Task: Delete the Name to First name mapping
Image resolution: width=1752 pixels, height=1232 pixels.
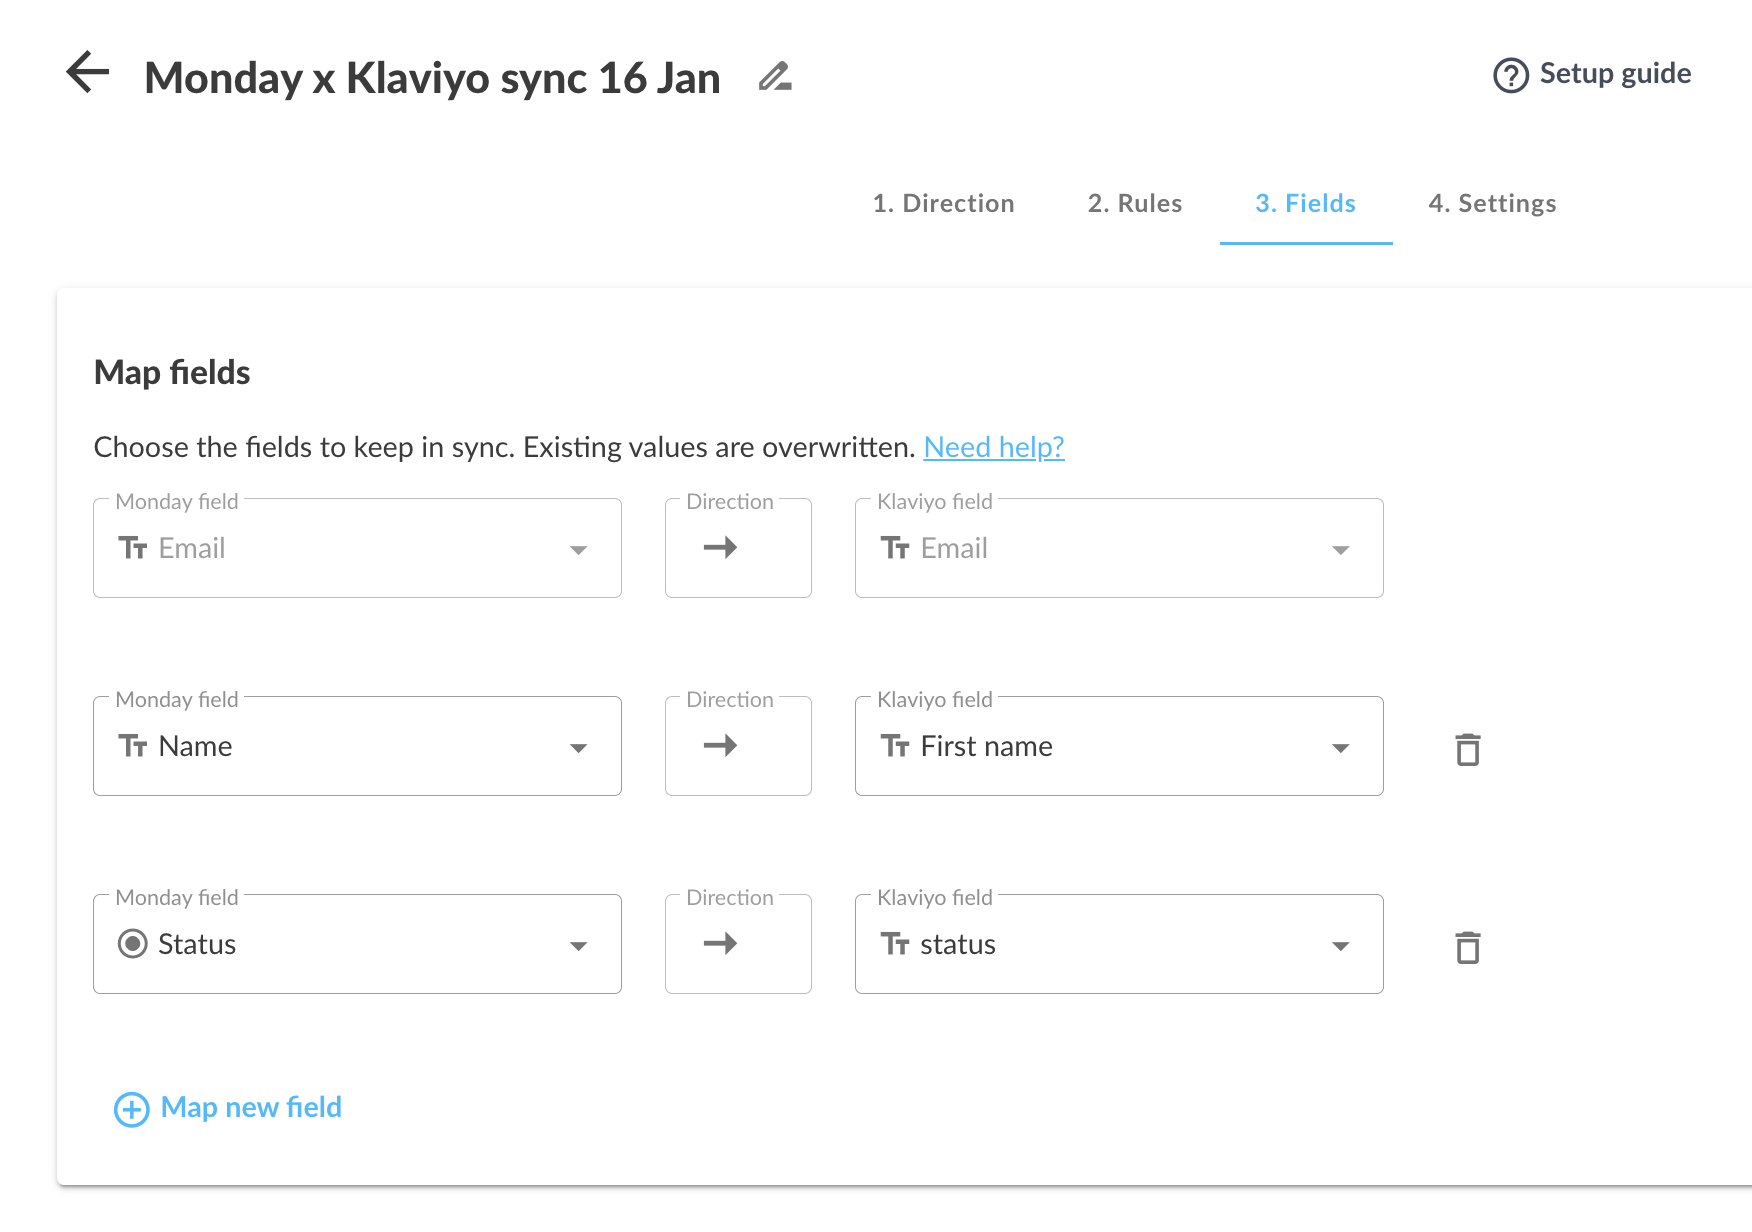Action: (1467, 749)
